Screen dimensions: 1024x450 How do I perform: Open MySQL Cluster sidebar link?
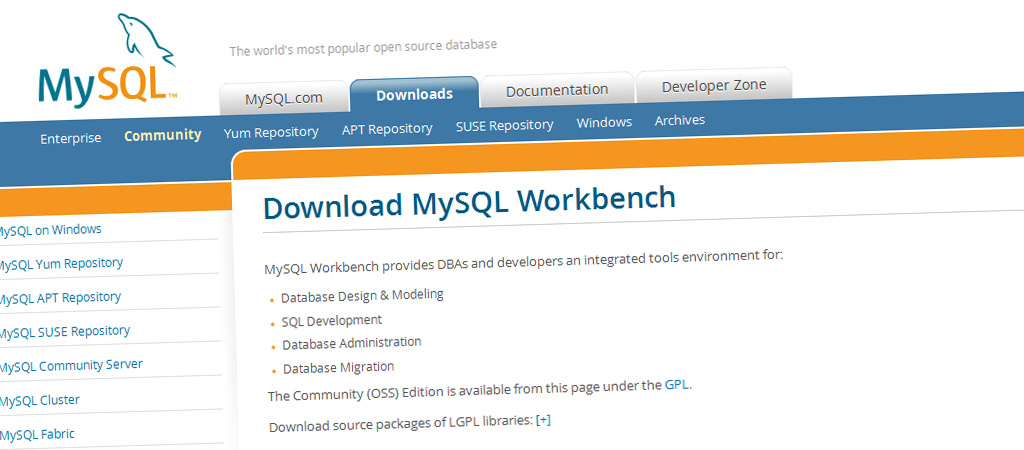point(40,400)
